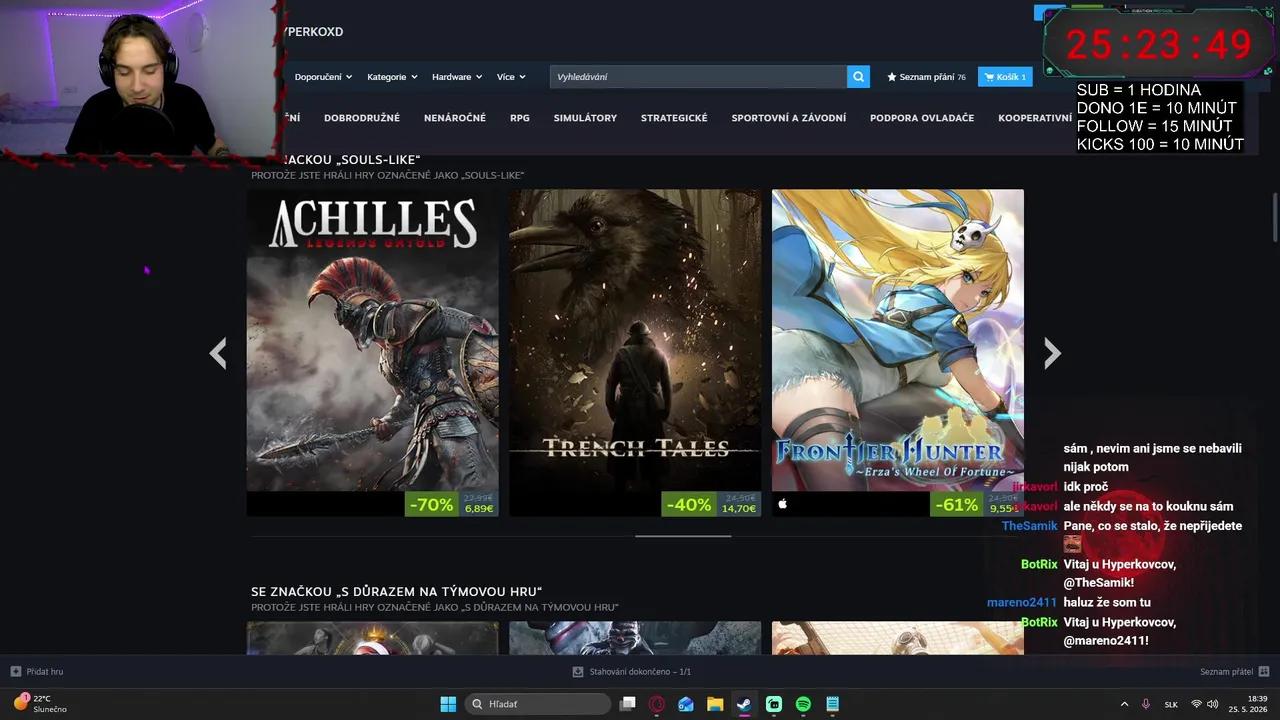Open the Stahování dokončeno downloads status
The image size is (1280, 720).
tap(632, 672)
